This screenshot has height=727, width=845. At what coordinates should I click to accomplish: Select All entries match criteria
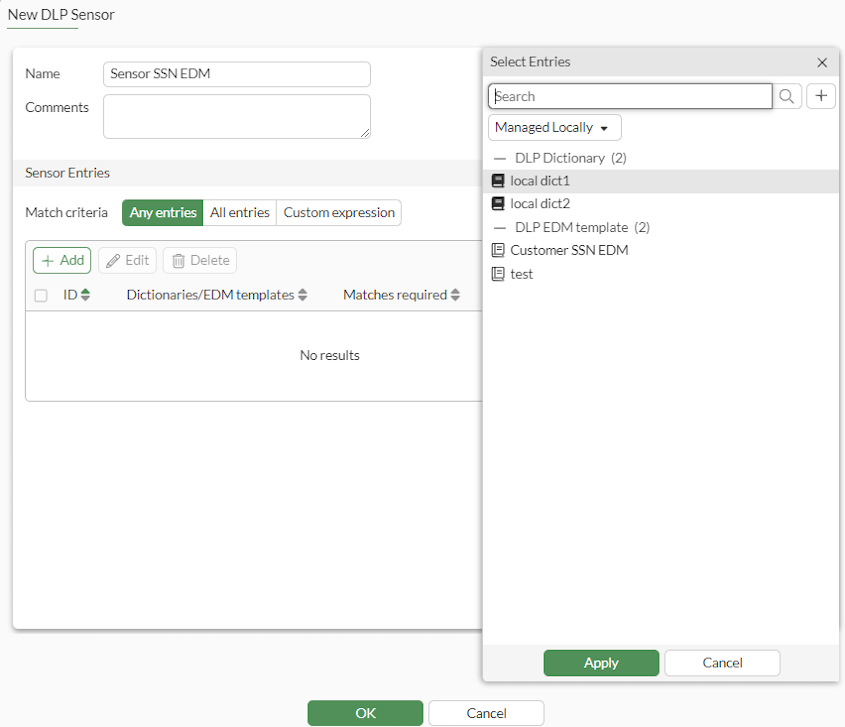[240, 212]
